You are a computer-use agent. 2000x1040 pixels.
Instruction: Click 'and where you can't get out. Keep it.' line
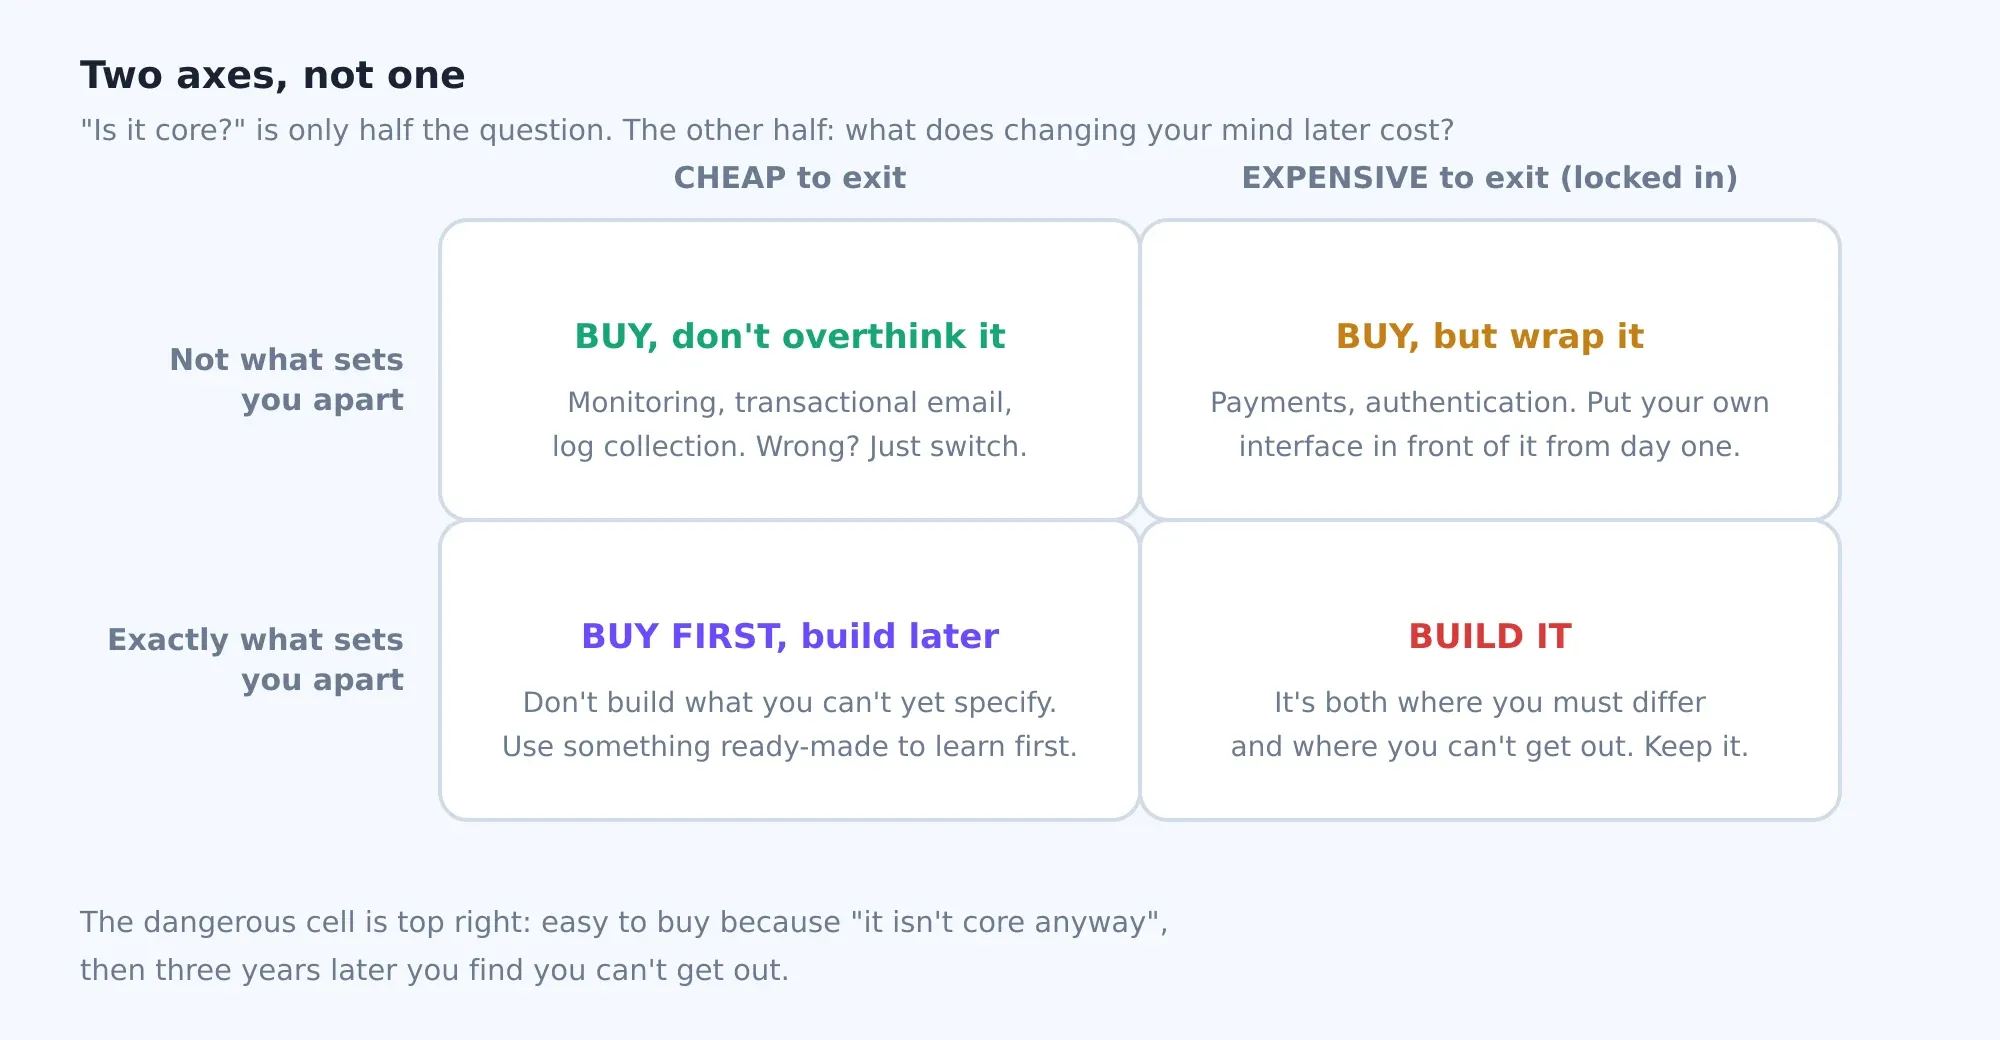pos(1490,747)
